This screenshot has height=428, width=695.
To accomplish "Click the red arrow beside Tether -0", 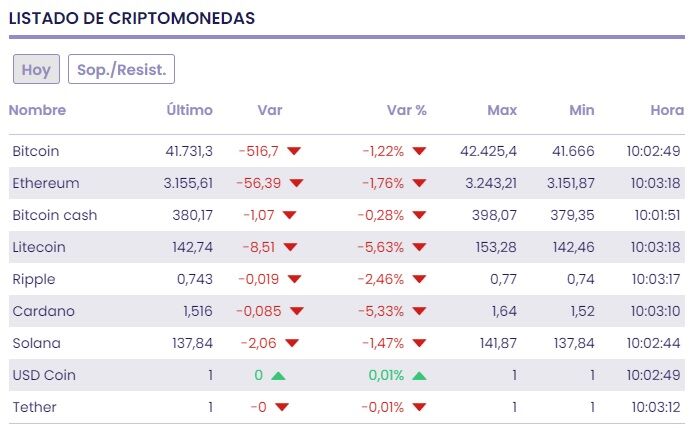I will pyautogui.click(x=281, y=407).
